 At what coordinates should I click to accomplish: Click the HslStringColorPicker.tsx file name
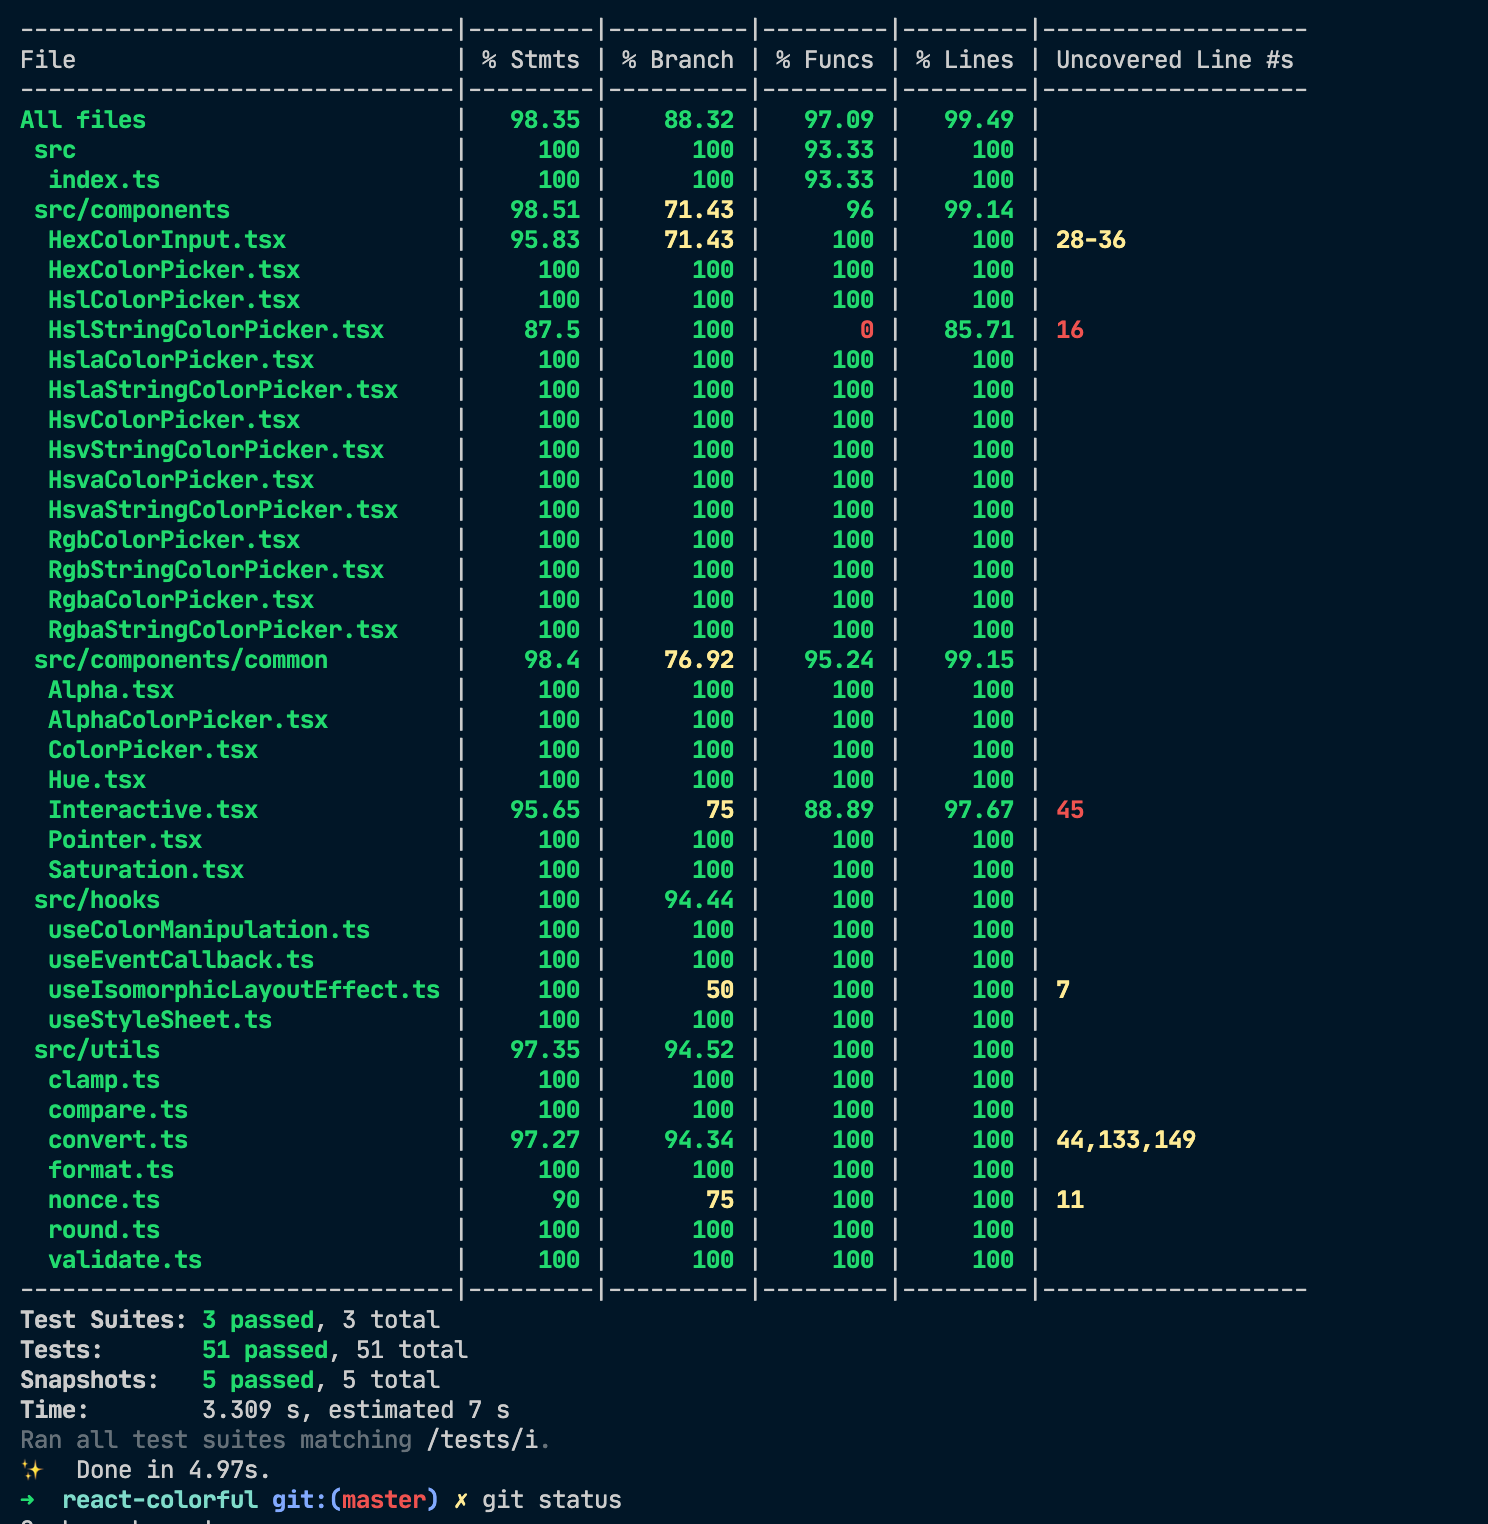coord(216,330)
